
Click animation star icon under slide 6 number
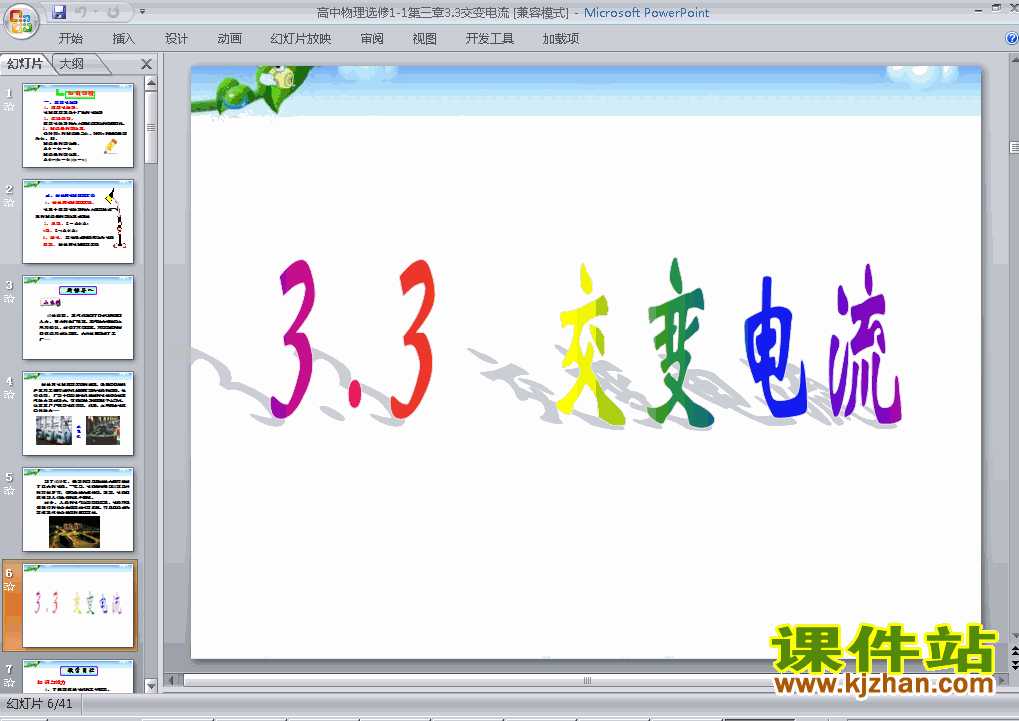[x=9, y=587]
